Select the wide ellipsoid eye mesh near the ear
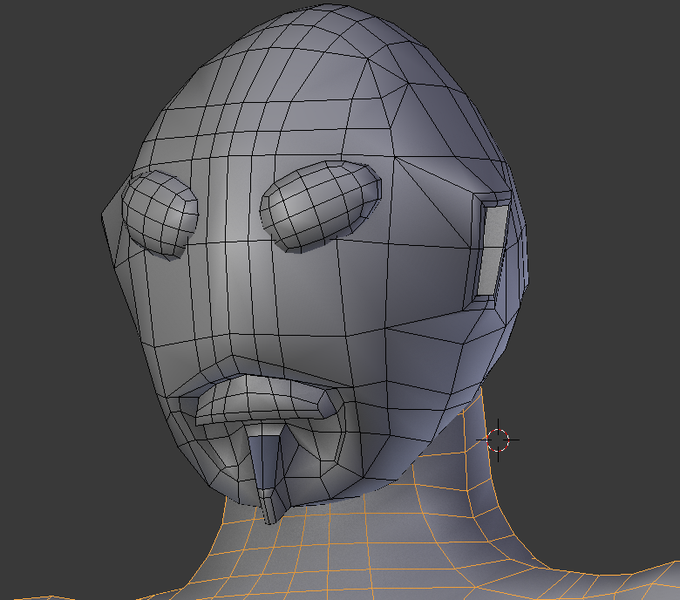680x600 pixels. click(x=320, y=206)
